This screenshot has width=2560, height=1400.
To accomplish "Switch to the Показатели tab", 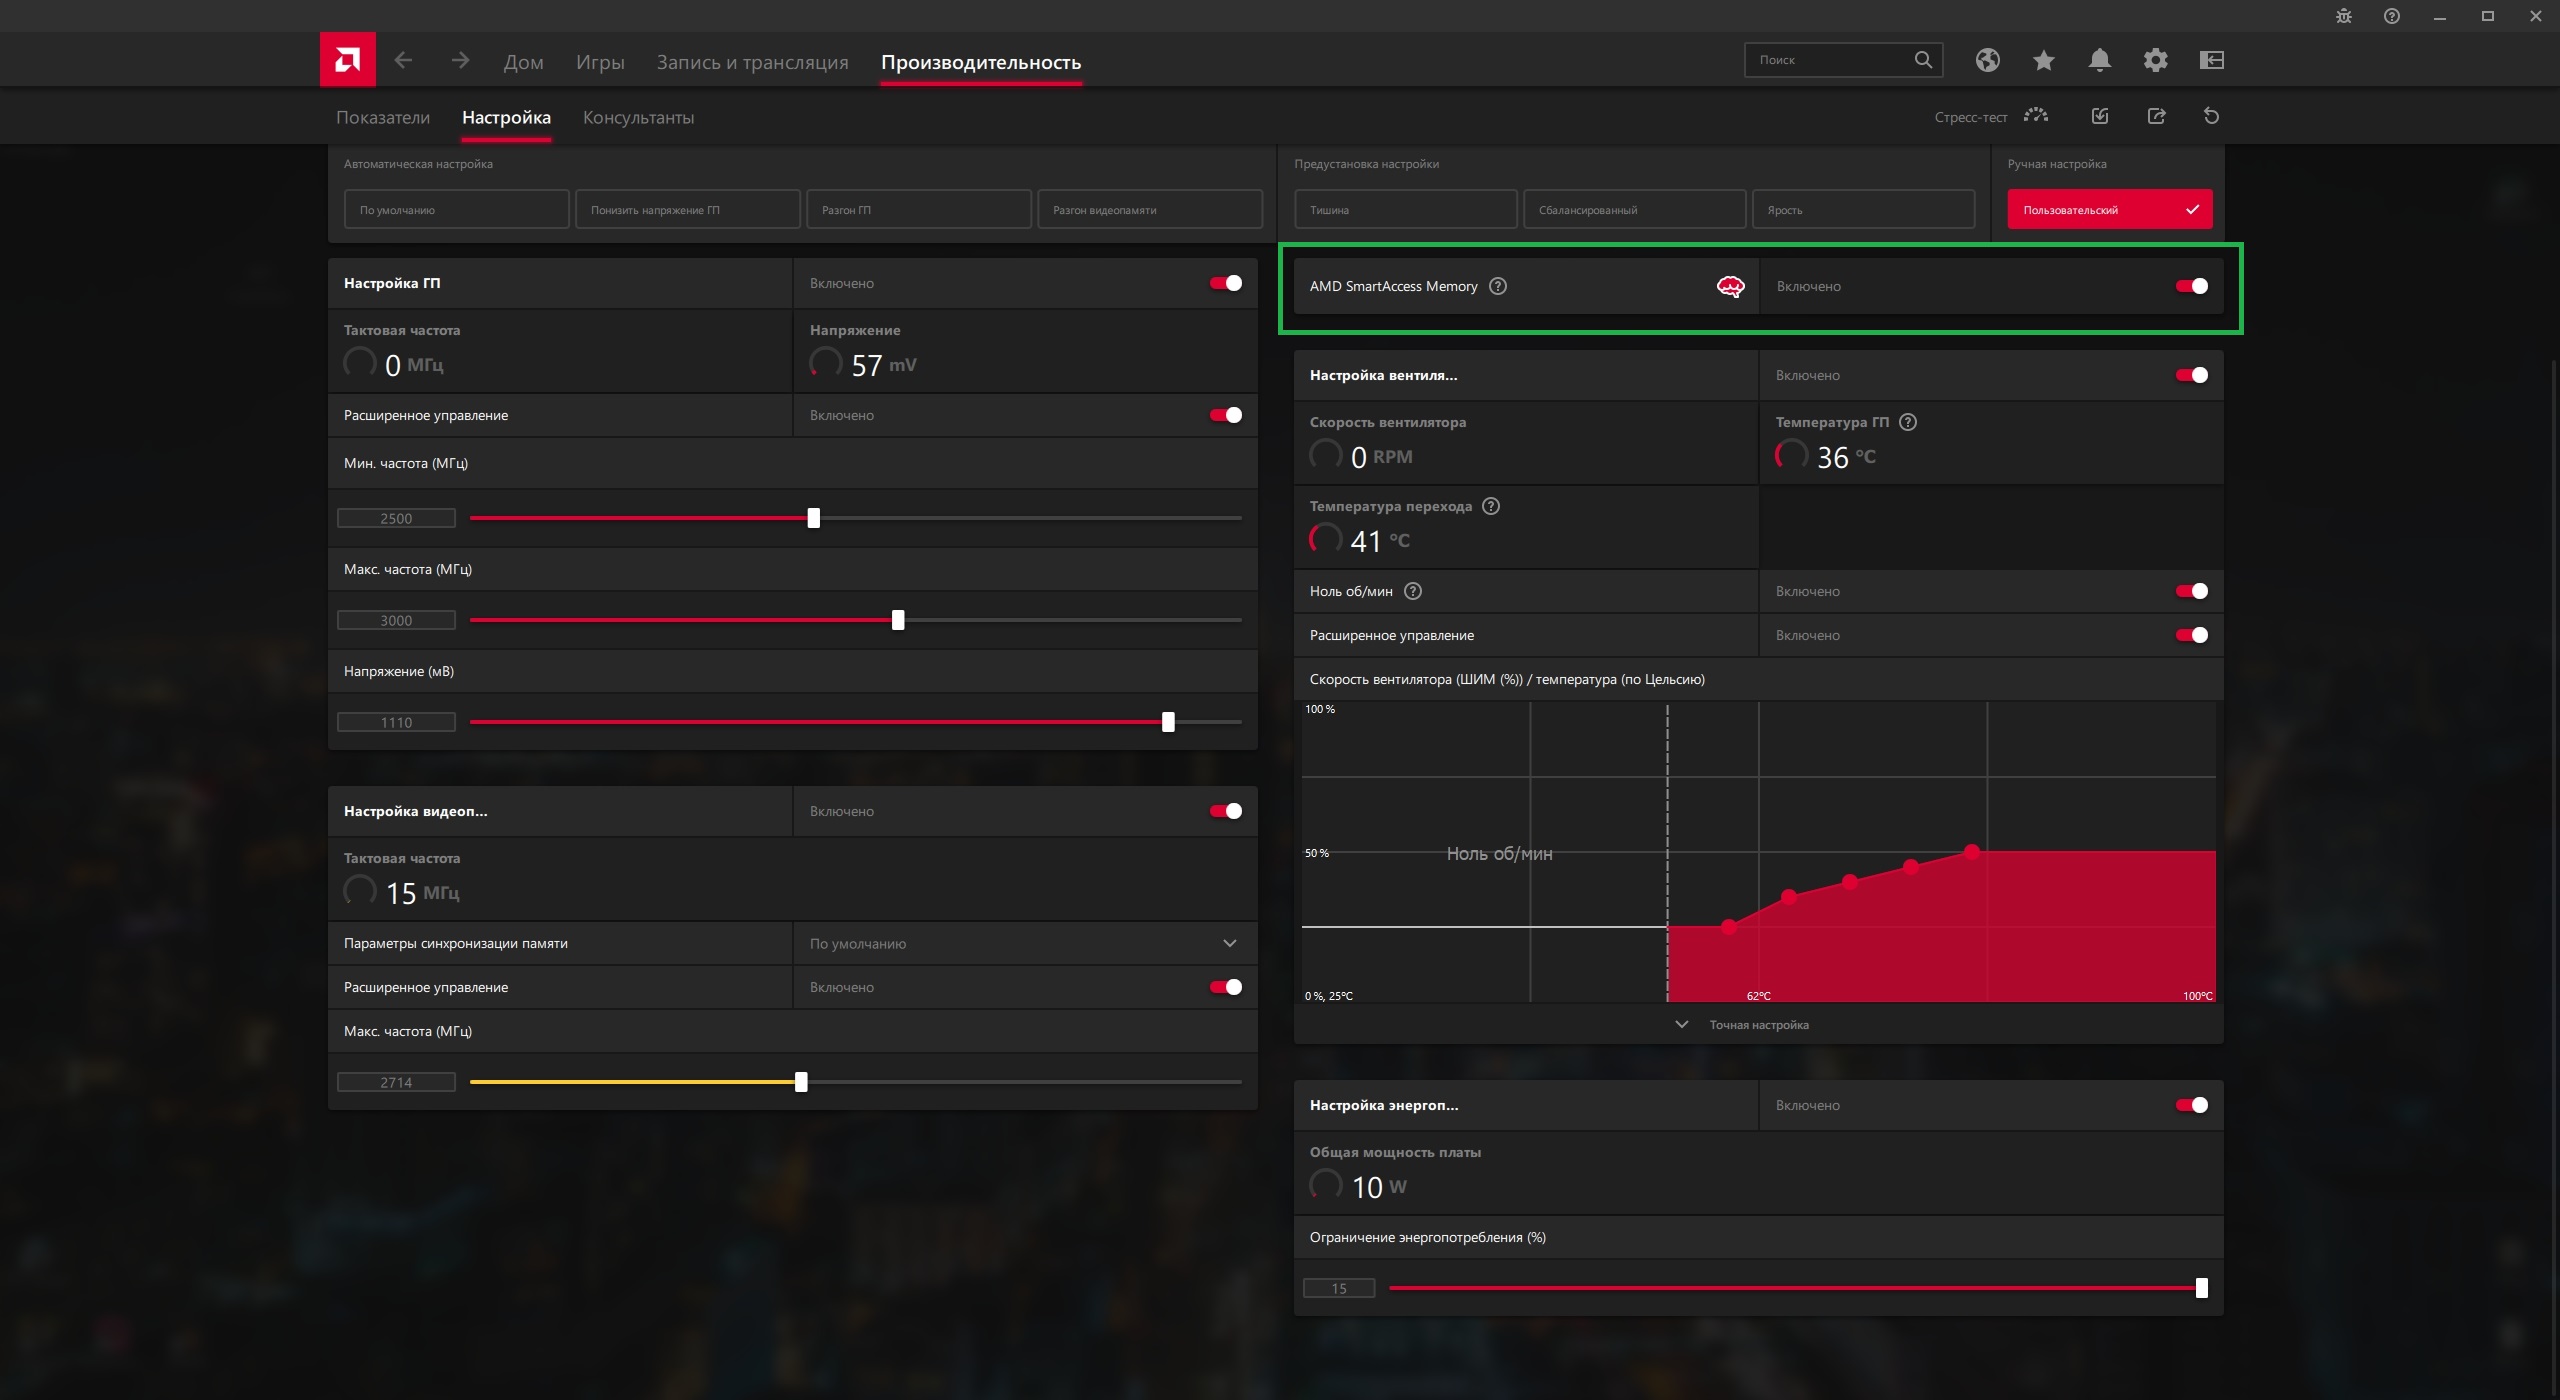I will 382,117.
